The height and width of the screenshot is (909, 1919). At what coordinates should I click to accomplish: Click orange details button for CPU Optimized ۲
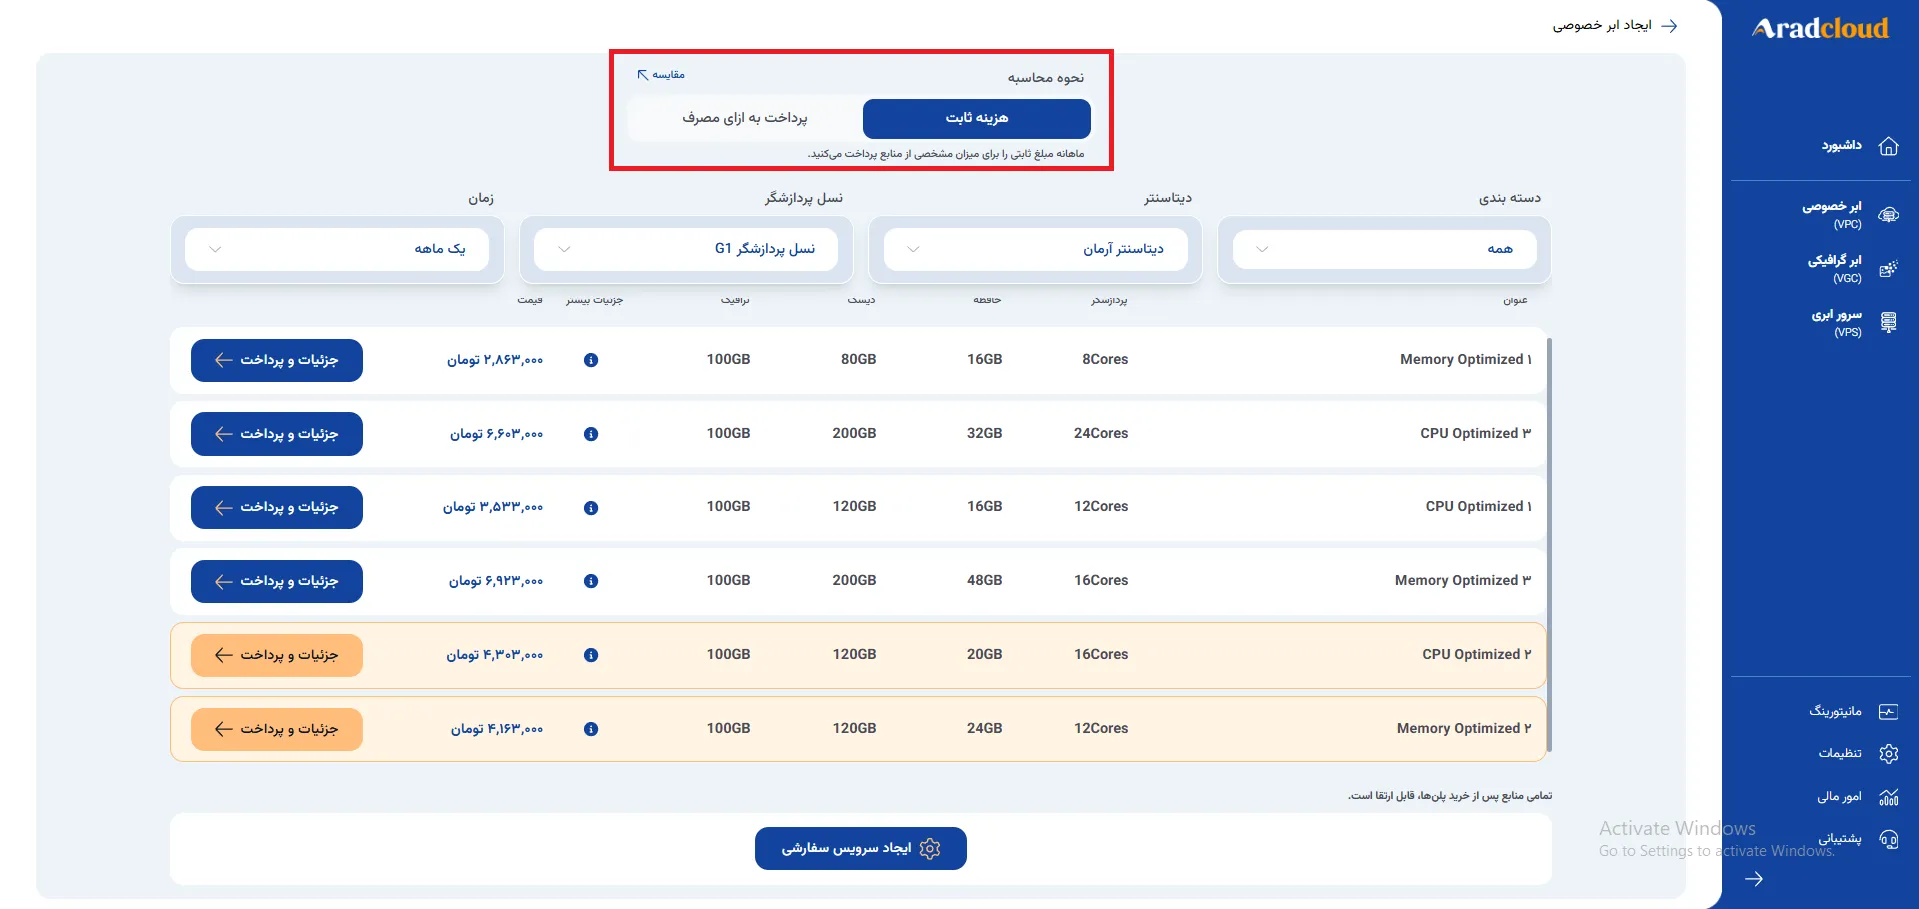[277, 655]
